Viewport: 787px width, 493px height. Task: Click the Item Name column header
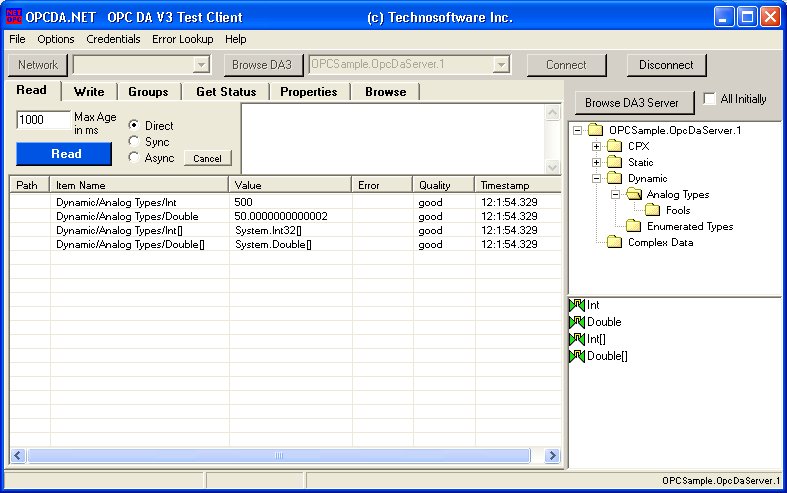coord(139,185)
